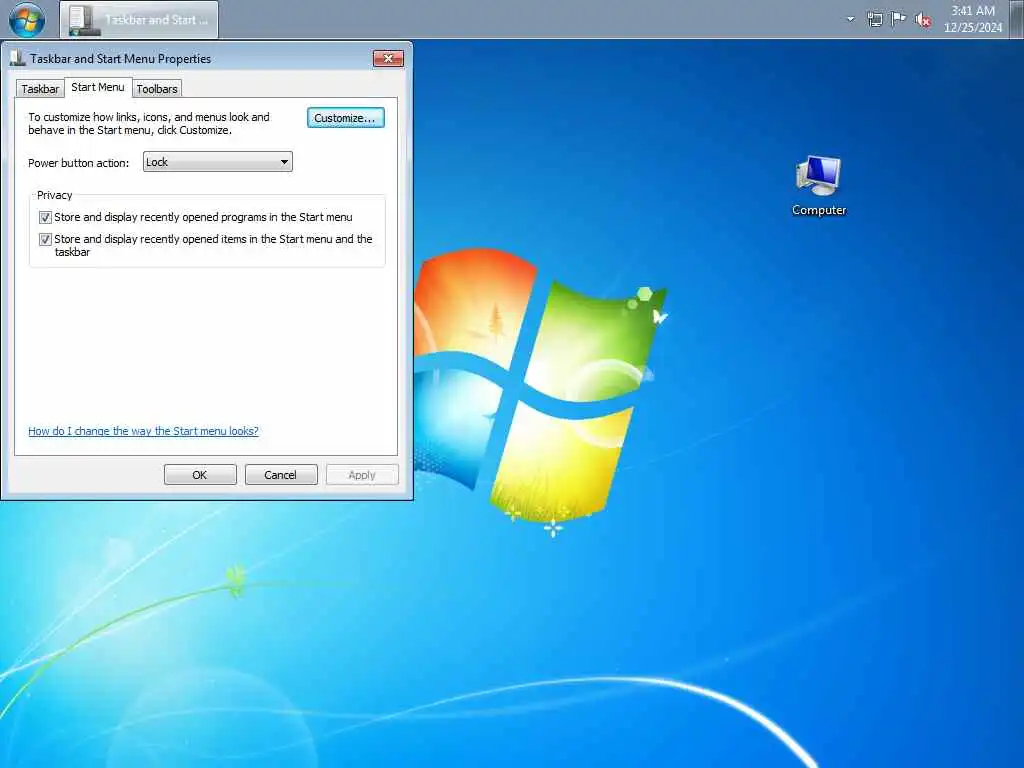The height and width of the screenshot is (768, 1024).
Task: Open the Start menu looks help link
Action: pos(143,431)
